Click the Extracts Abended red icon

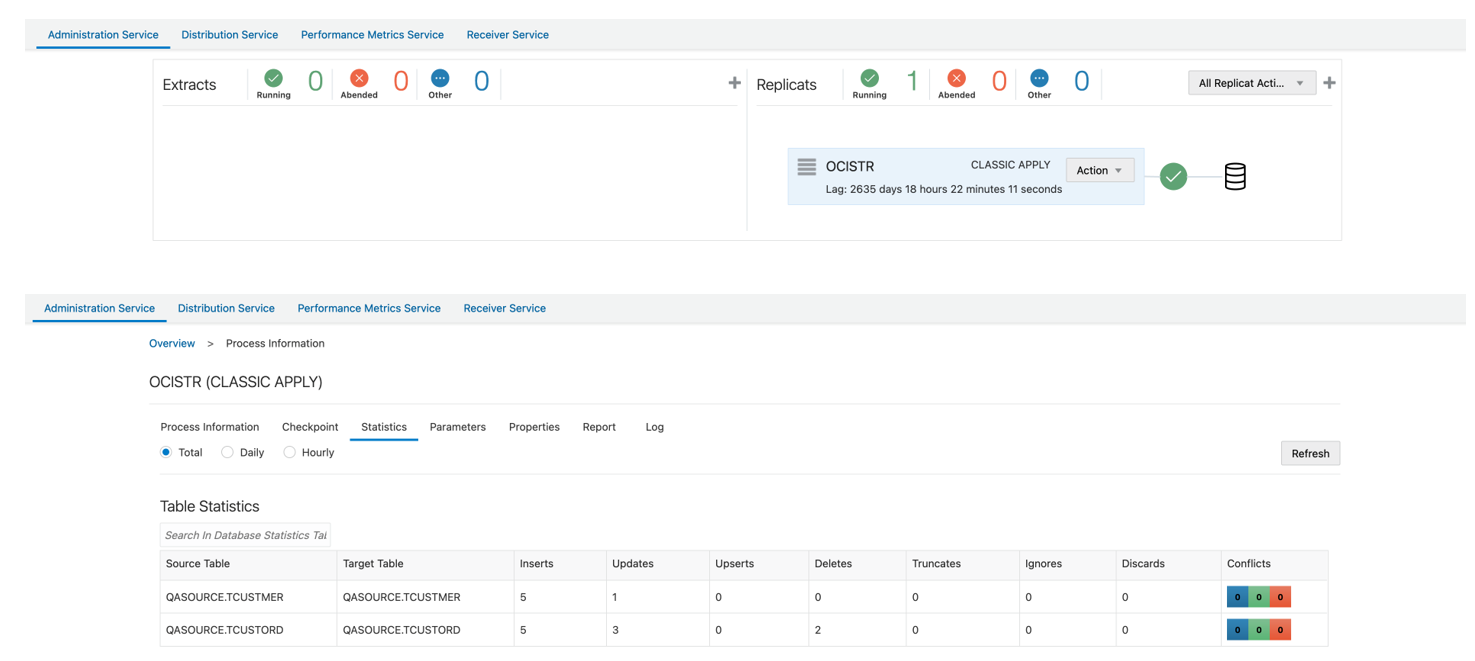[x=359, y=77]
